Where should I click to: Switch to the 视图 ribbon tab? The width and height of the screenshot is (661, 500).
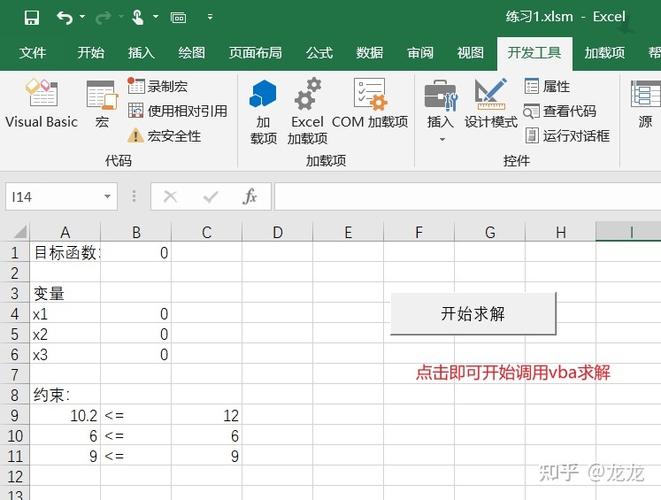pyautogui.click(x=470, y=53)
